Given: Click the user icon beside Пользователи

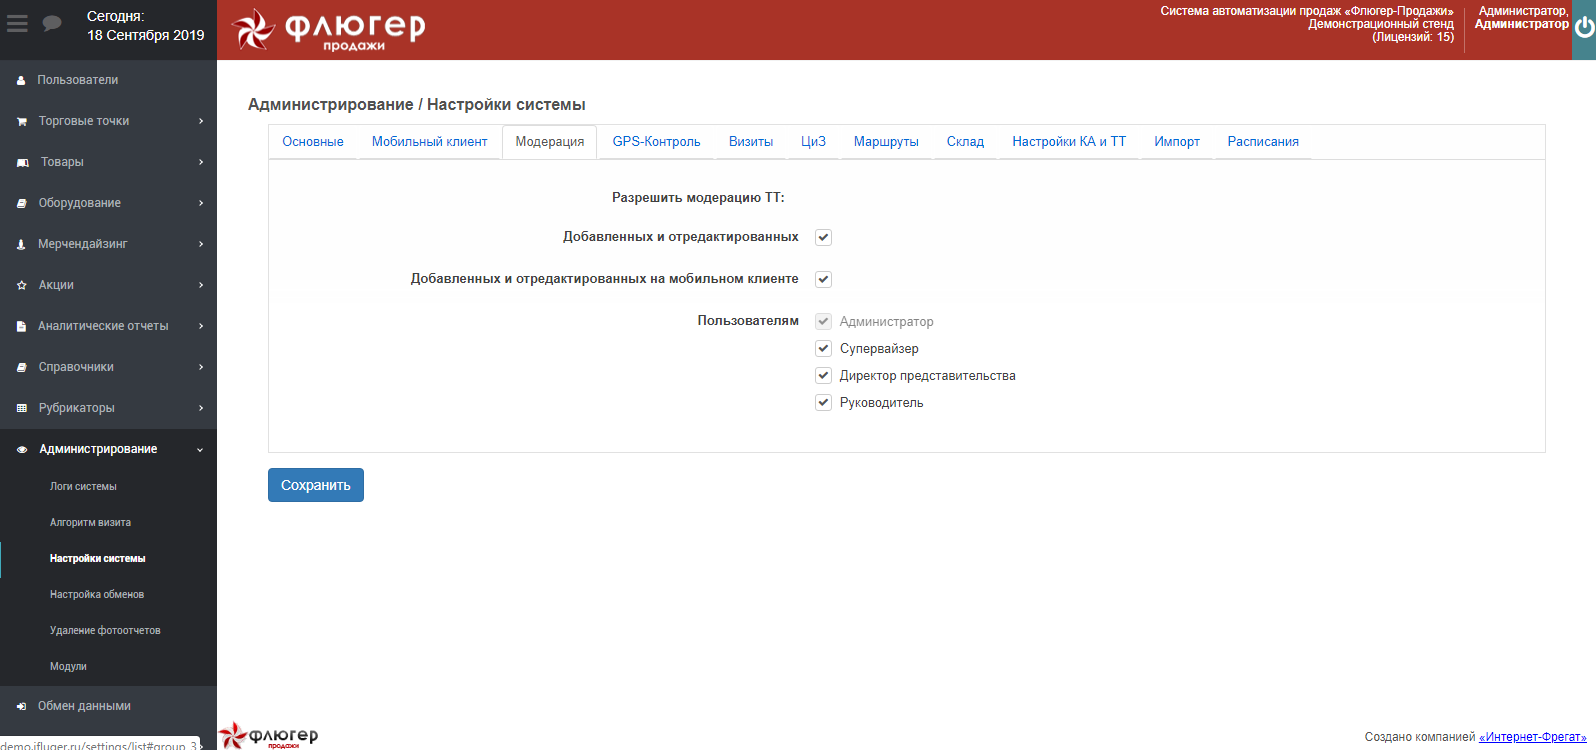Looking at the screenshot, I should 21,80.
